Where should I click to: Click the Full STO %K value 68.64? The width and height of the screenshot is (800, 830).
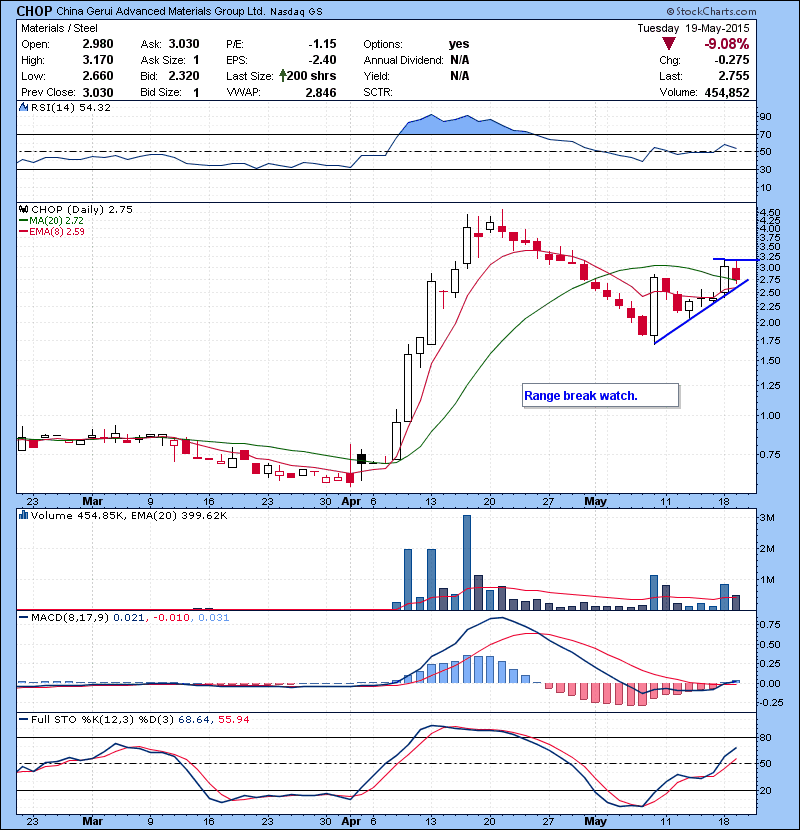coord(194,719)
